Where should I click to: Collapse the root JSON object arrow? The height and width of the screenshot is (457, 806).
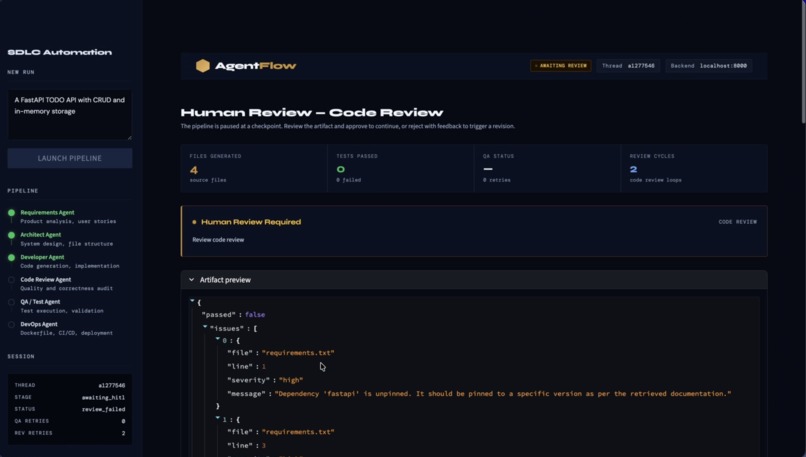point(192,300)
